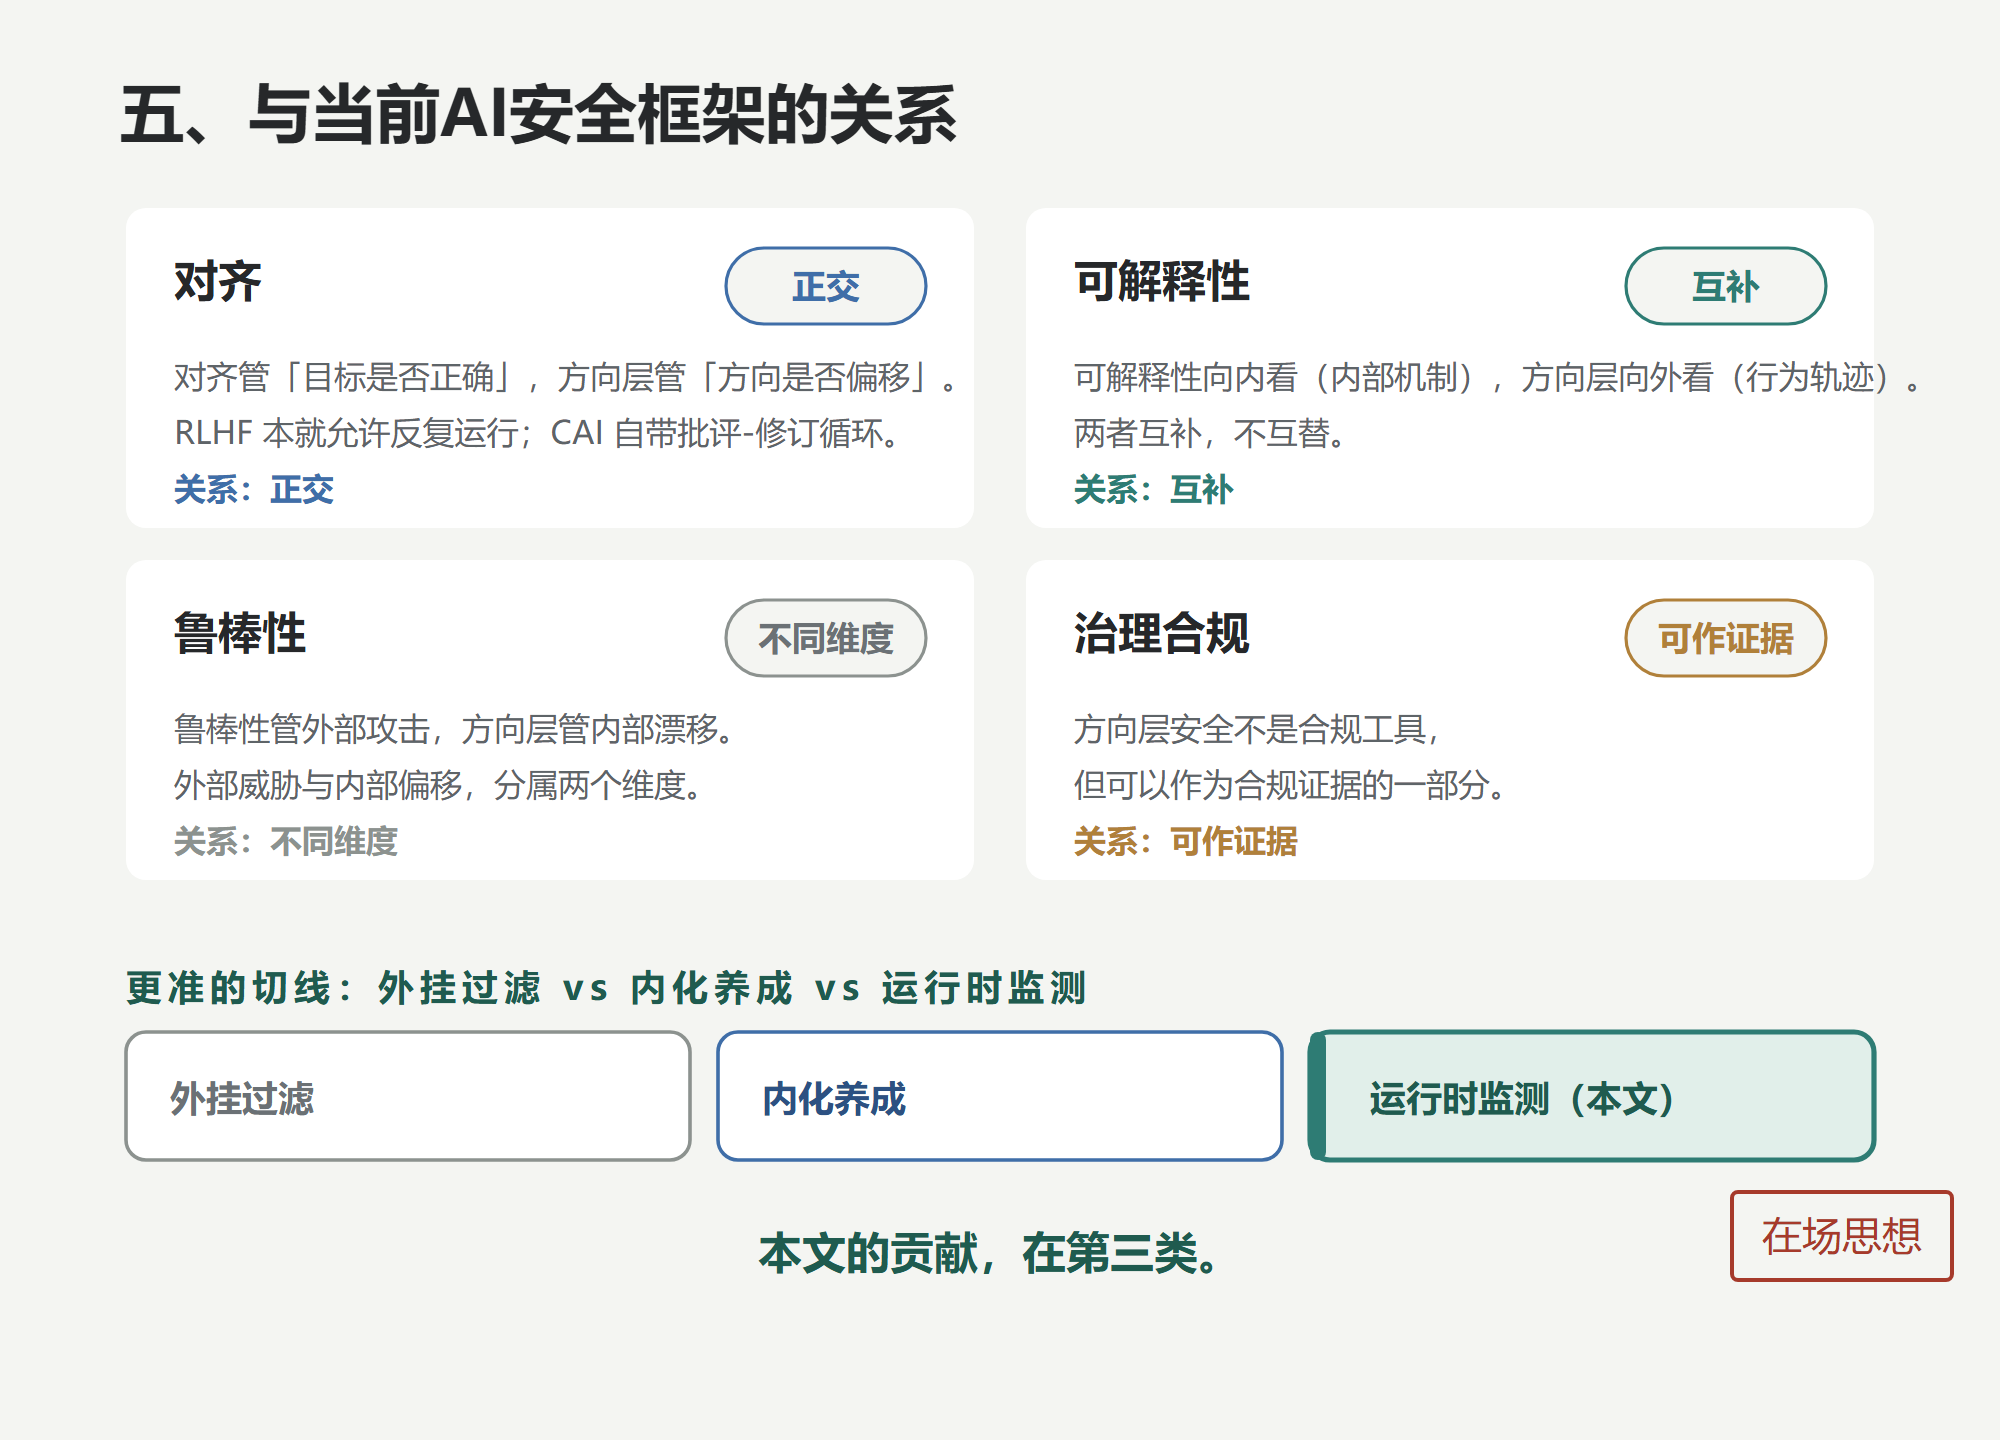This screenshot has height=1440, width=2000.
Task: Click the conclusion 本文的贡献，在第三类。
Action: 990,1254
